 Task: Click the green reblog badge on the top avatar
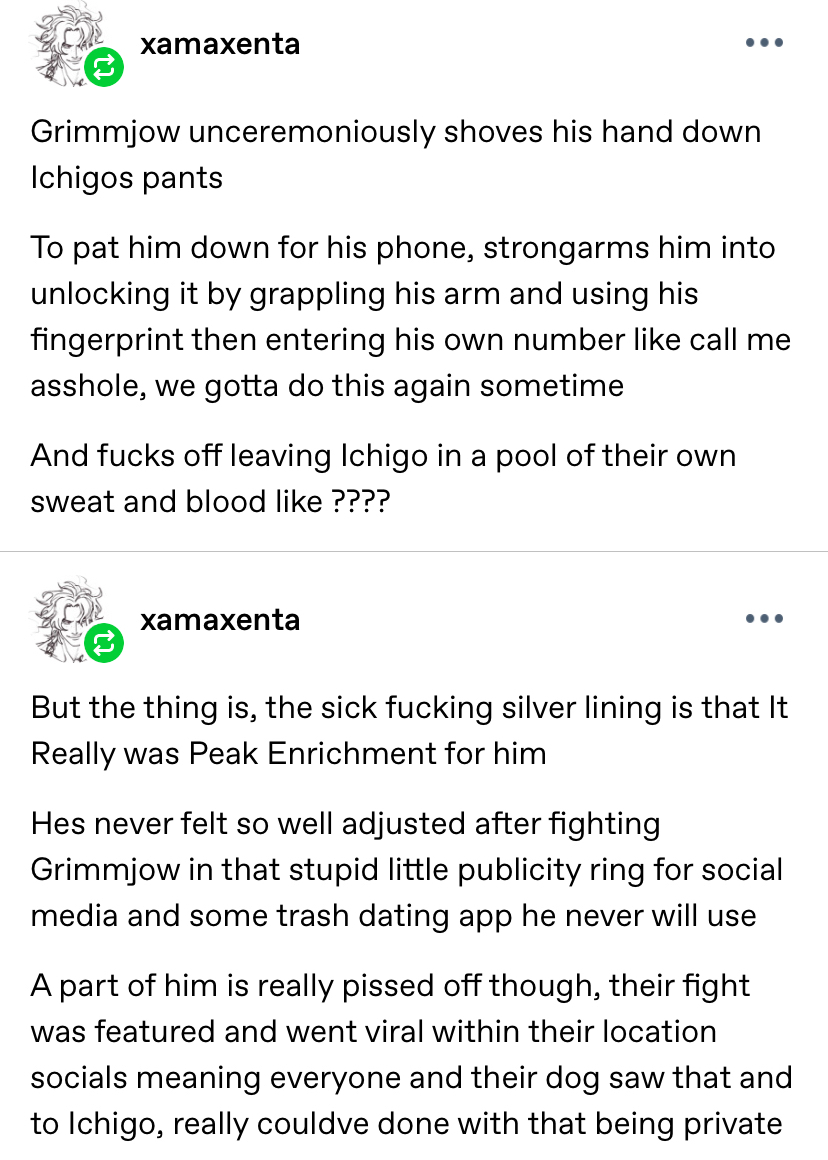click(x=104, y=68)
